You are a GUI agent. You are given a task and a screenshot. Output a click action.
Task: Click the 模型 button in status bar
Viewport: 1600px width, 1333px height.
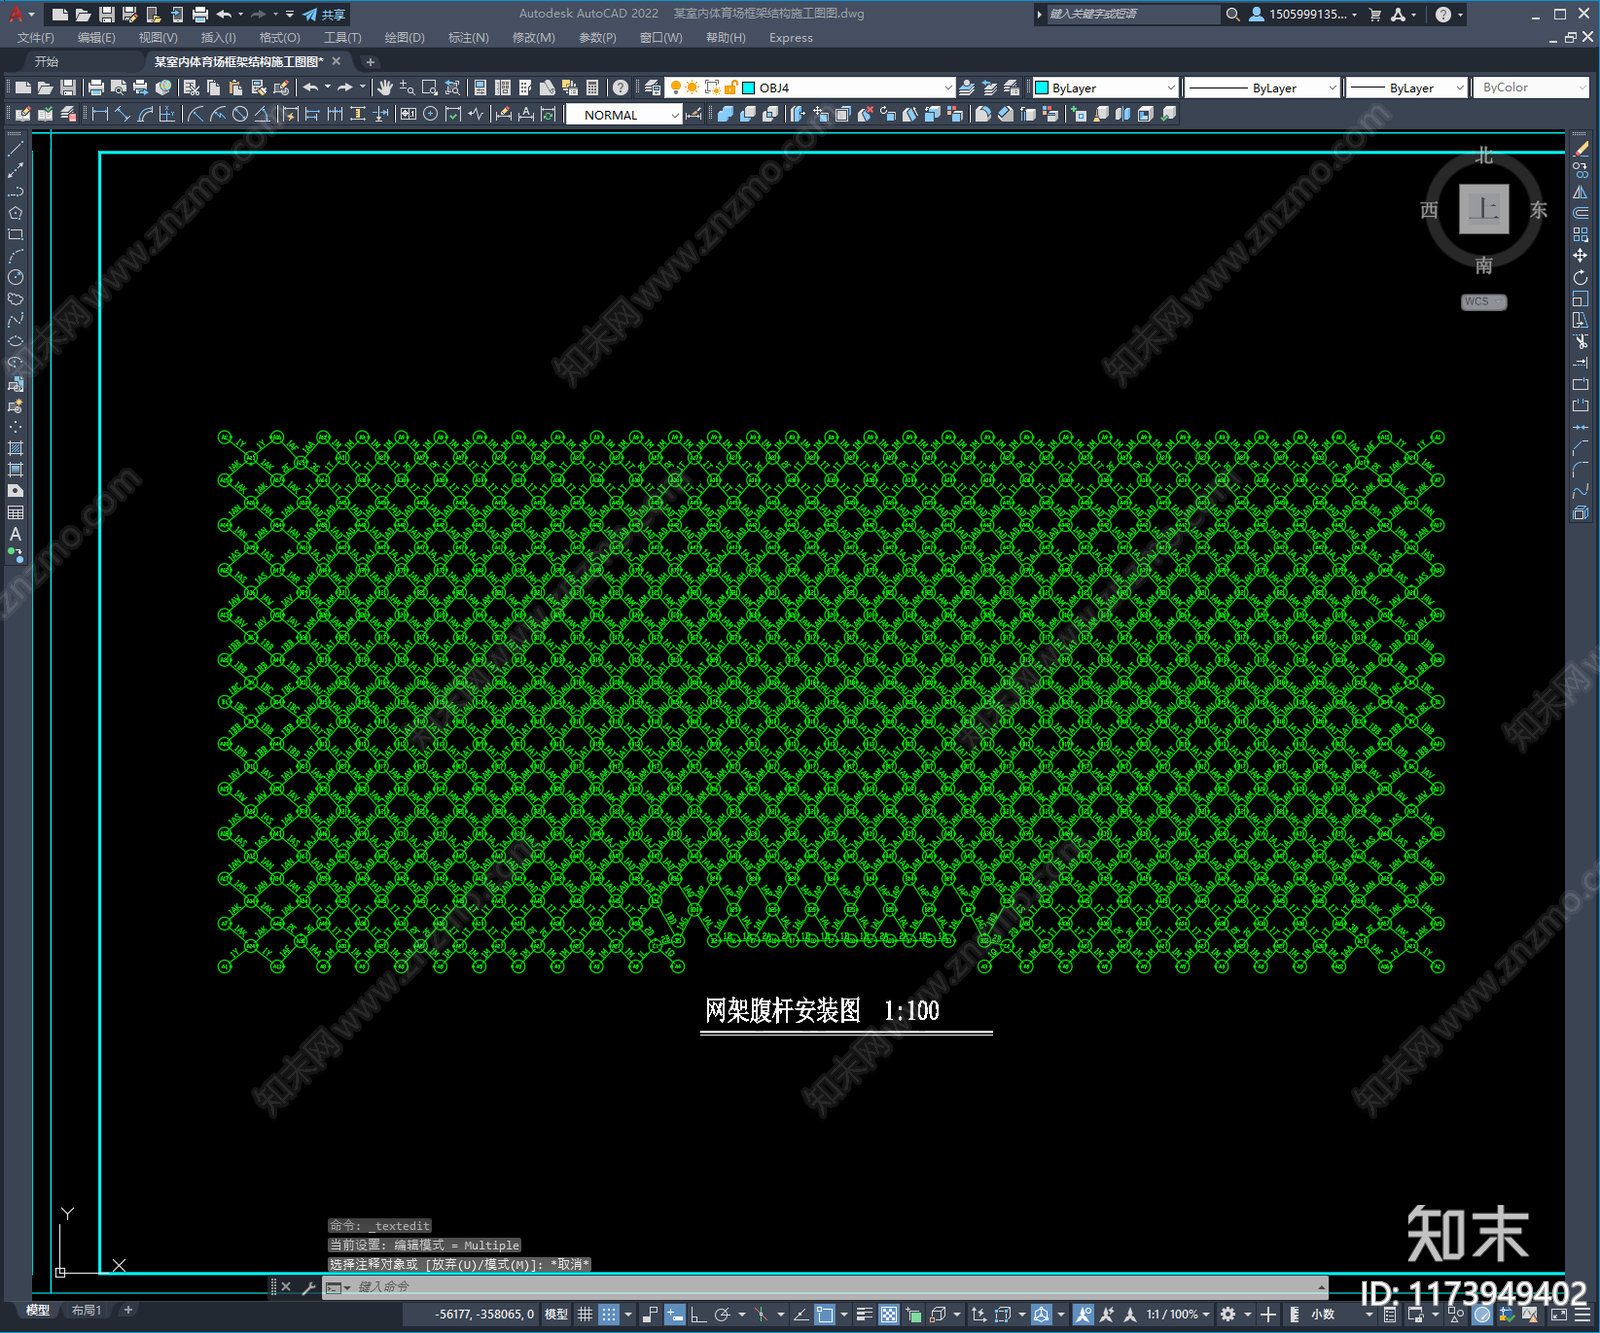556,1314
